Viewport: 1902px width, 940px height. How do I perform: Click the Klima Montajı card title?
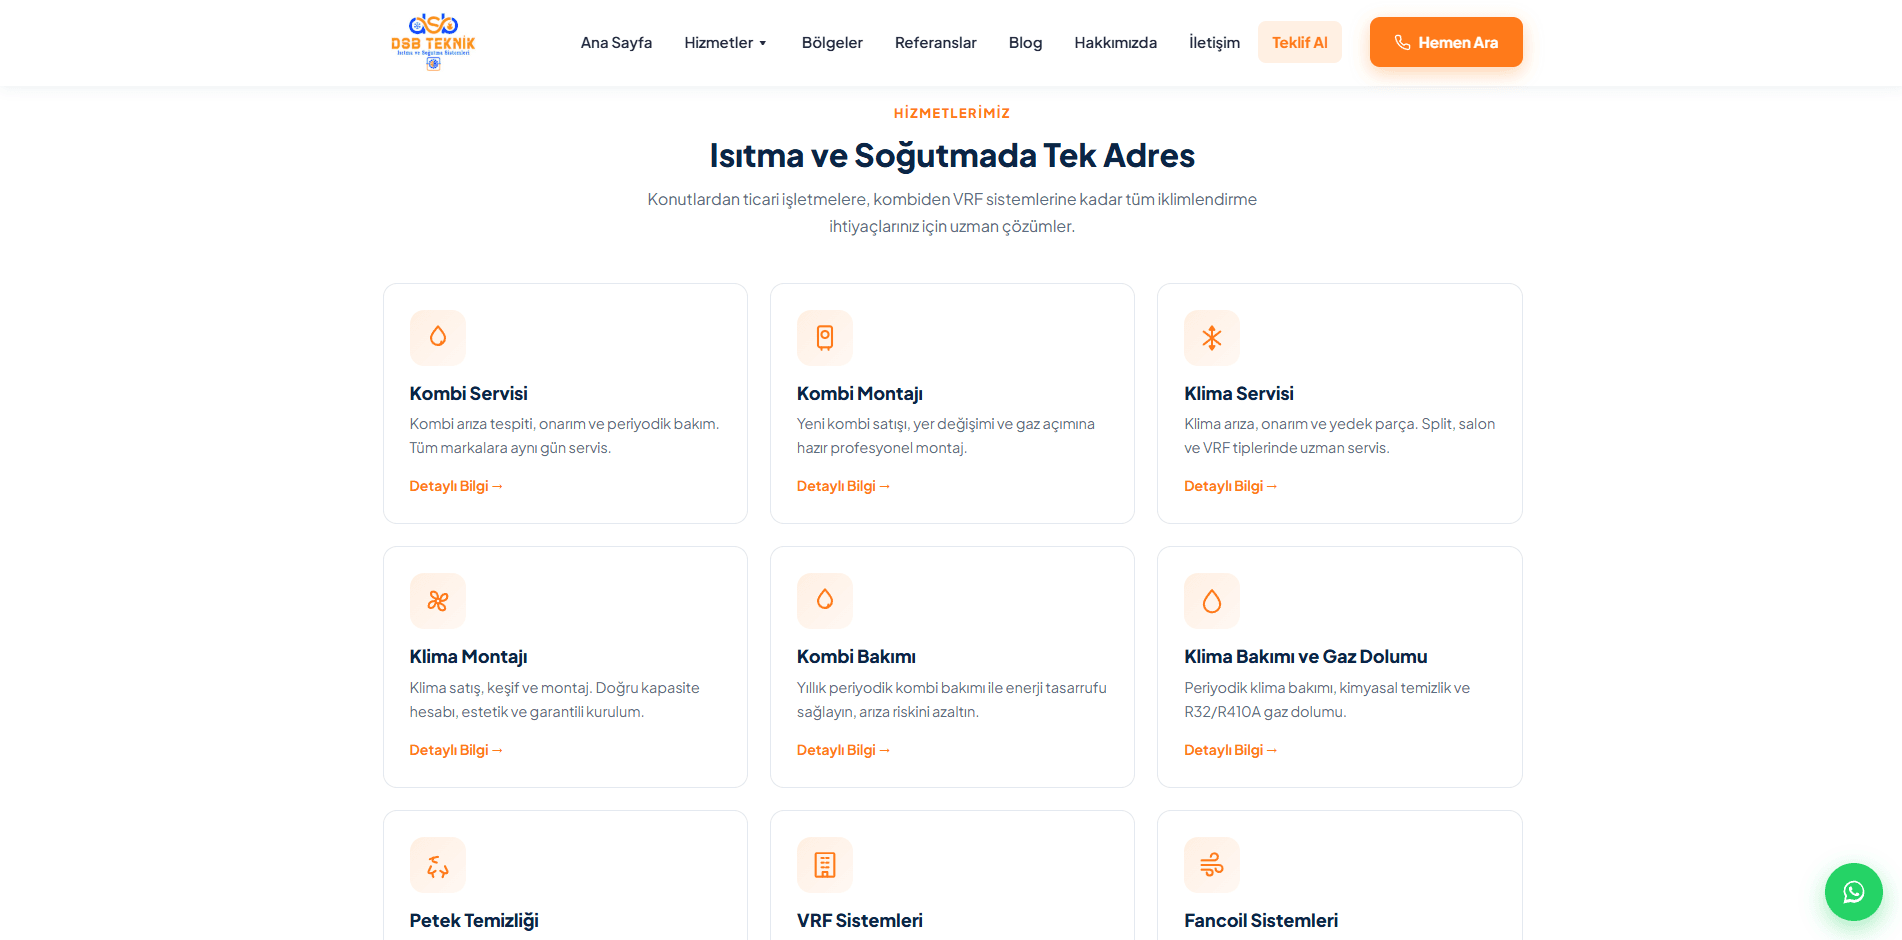click(468, 657)
